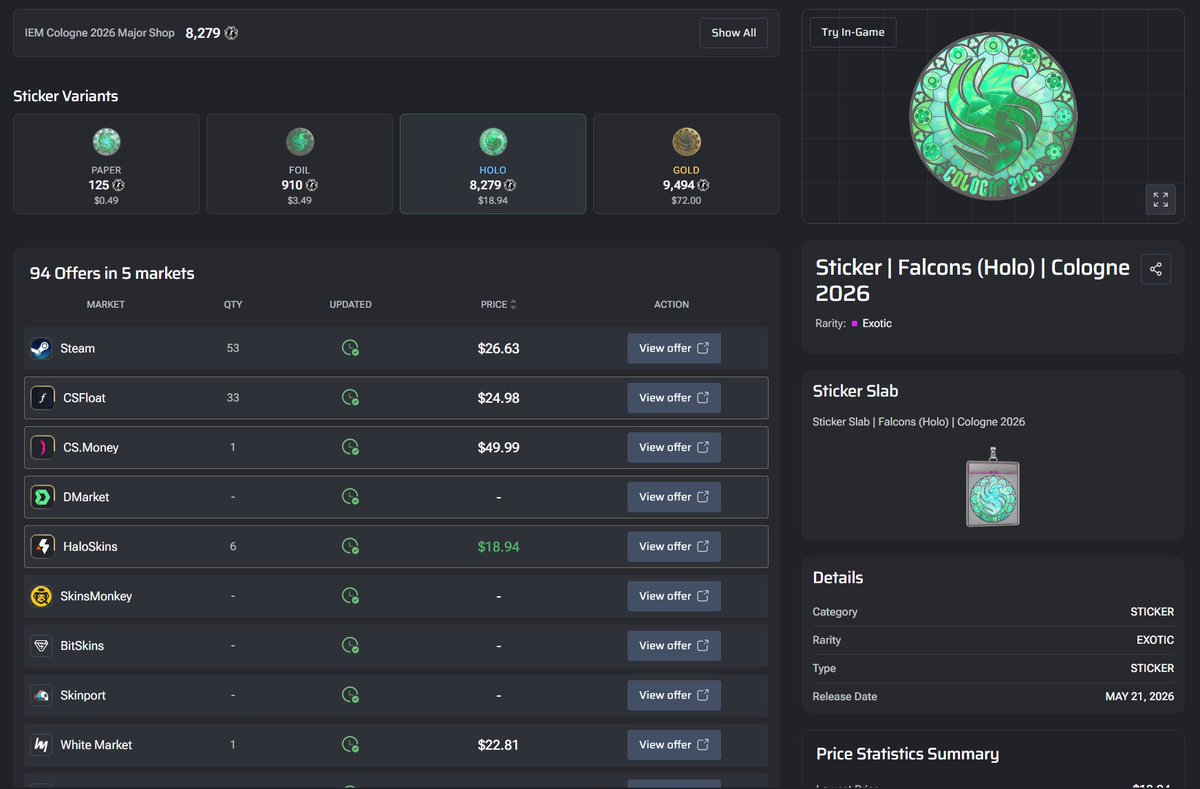
Task: Click the updated clock icon in Skinport row
Action: 350,695
